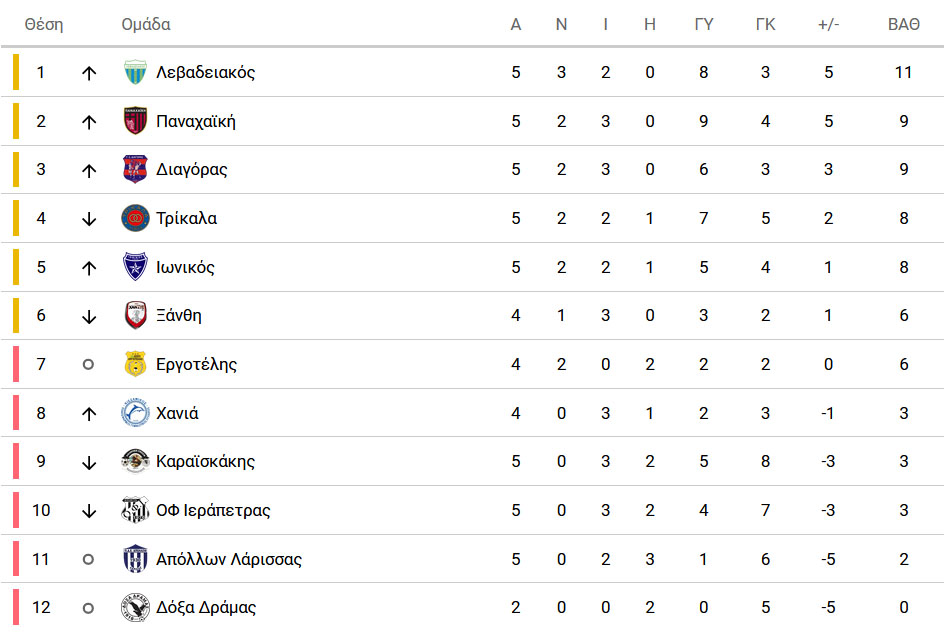This screenshot has width=944, height=641.
Task: Click the Παναχαϊκή club logo
Action: point(135,121)
